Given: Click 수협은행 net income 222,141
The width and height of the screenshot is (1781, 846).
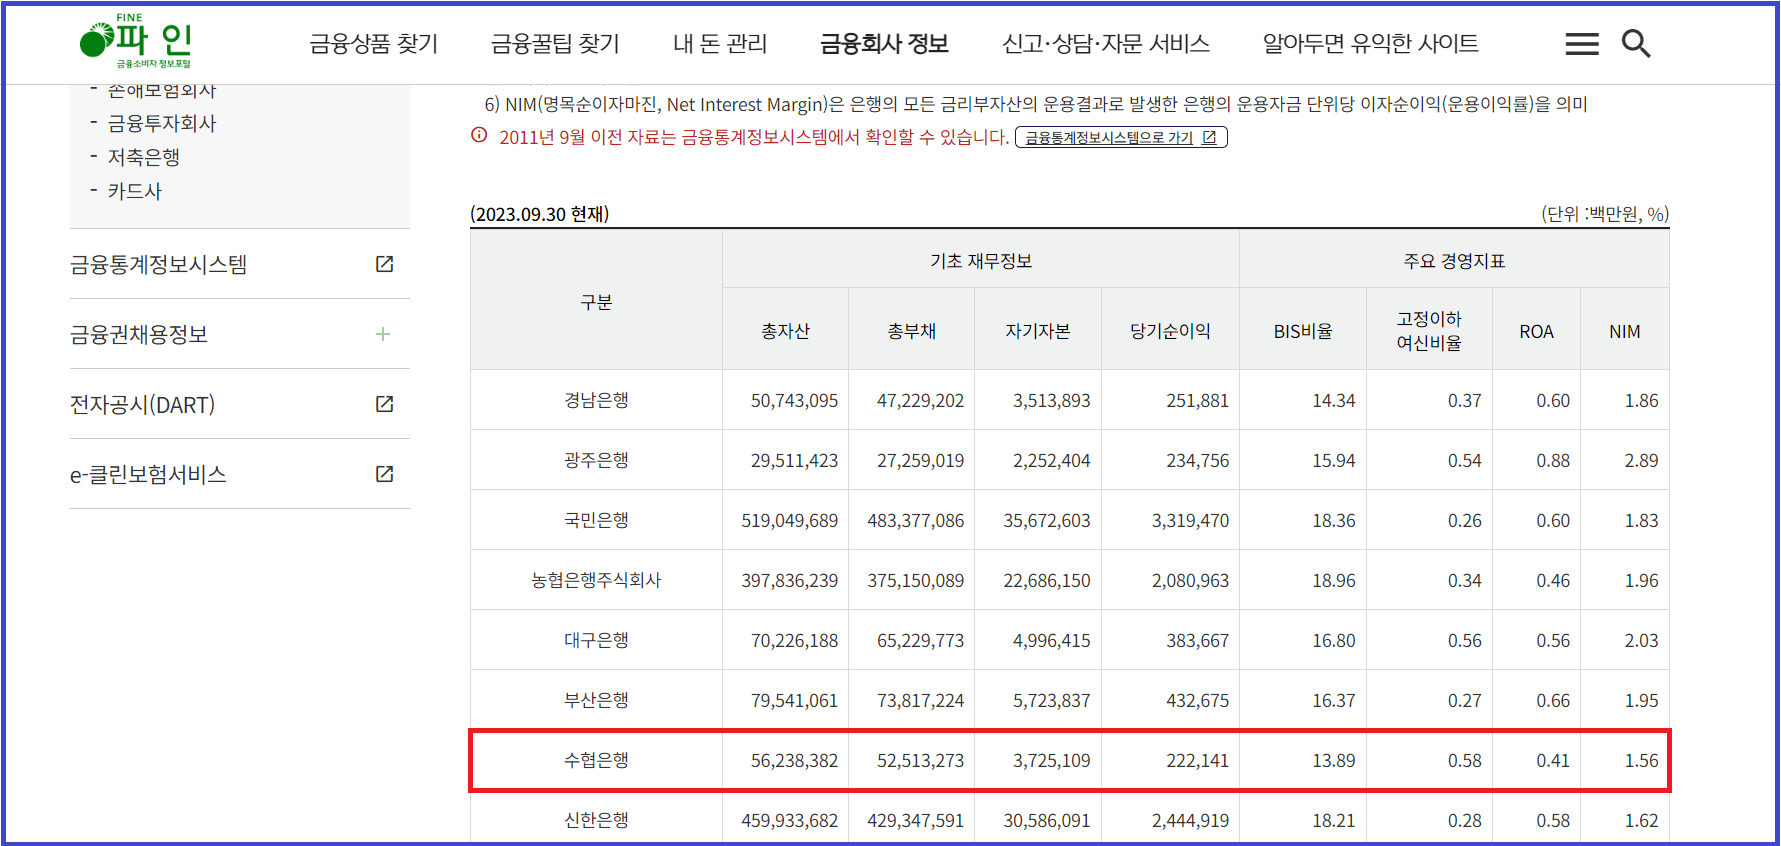Looking at the screenshot, I should (x=1197, y=760).
